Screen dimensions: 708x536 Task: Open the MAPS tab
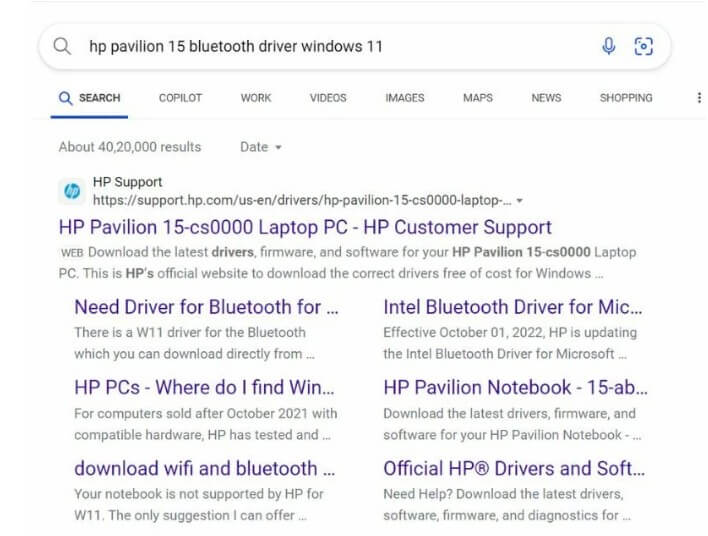point(478,98)
